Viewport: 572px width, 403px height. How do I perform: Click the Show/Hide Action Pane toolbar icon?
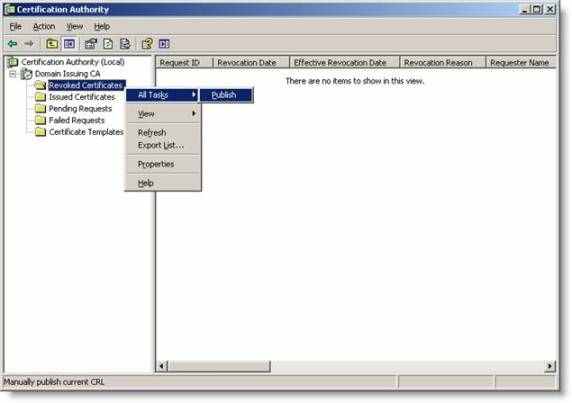coord(164,44)
